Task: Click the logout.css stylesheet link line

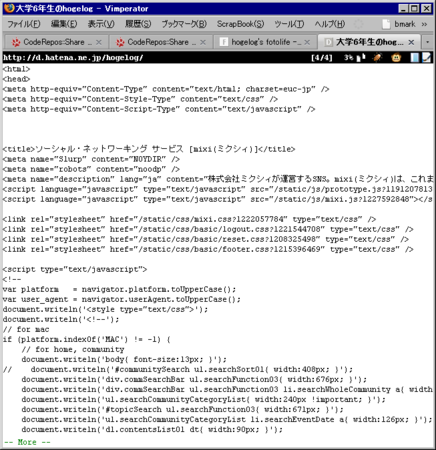Action: click(x=208, y=229)
